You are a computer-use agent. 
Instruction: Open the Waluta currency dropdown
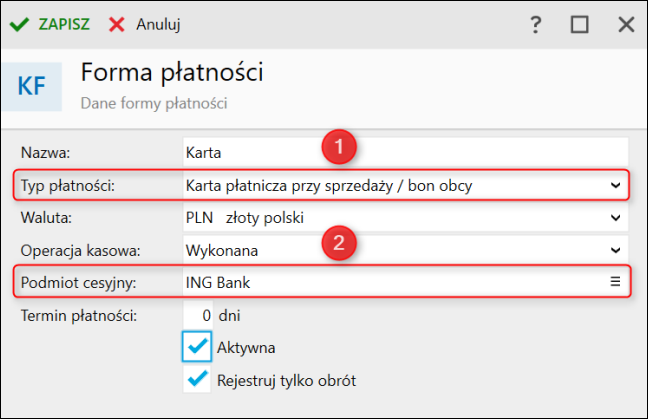click(405, 217)
